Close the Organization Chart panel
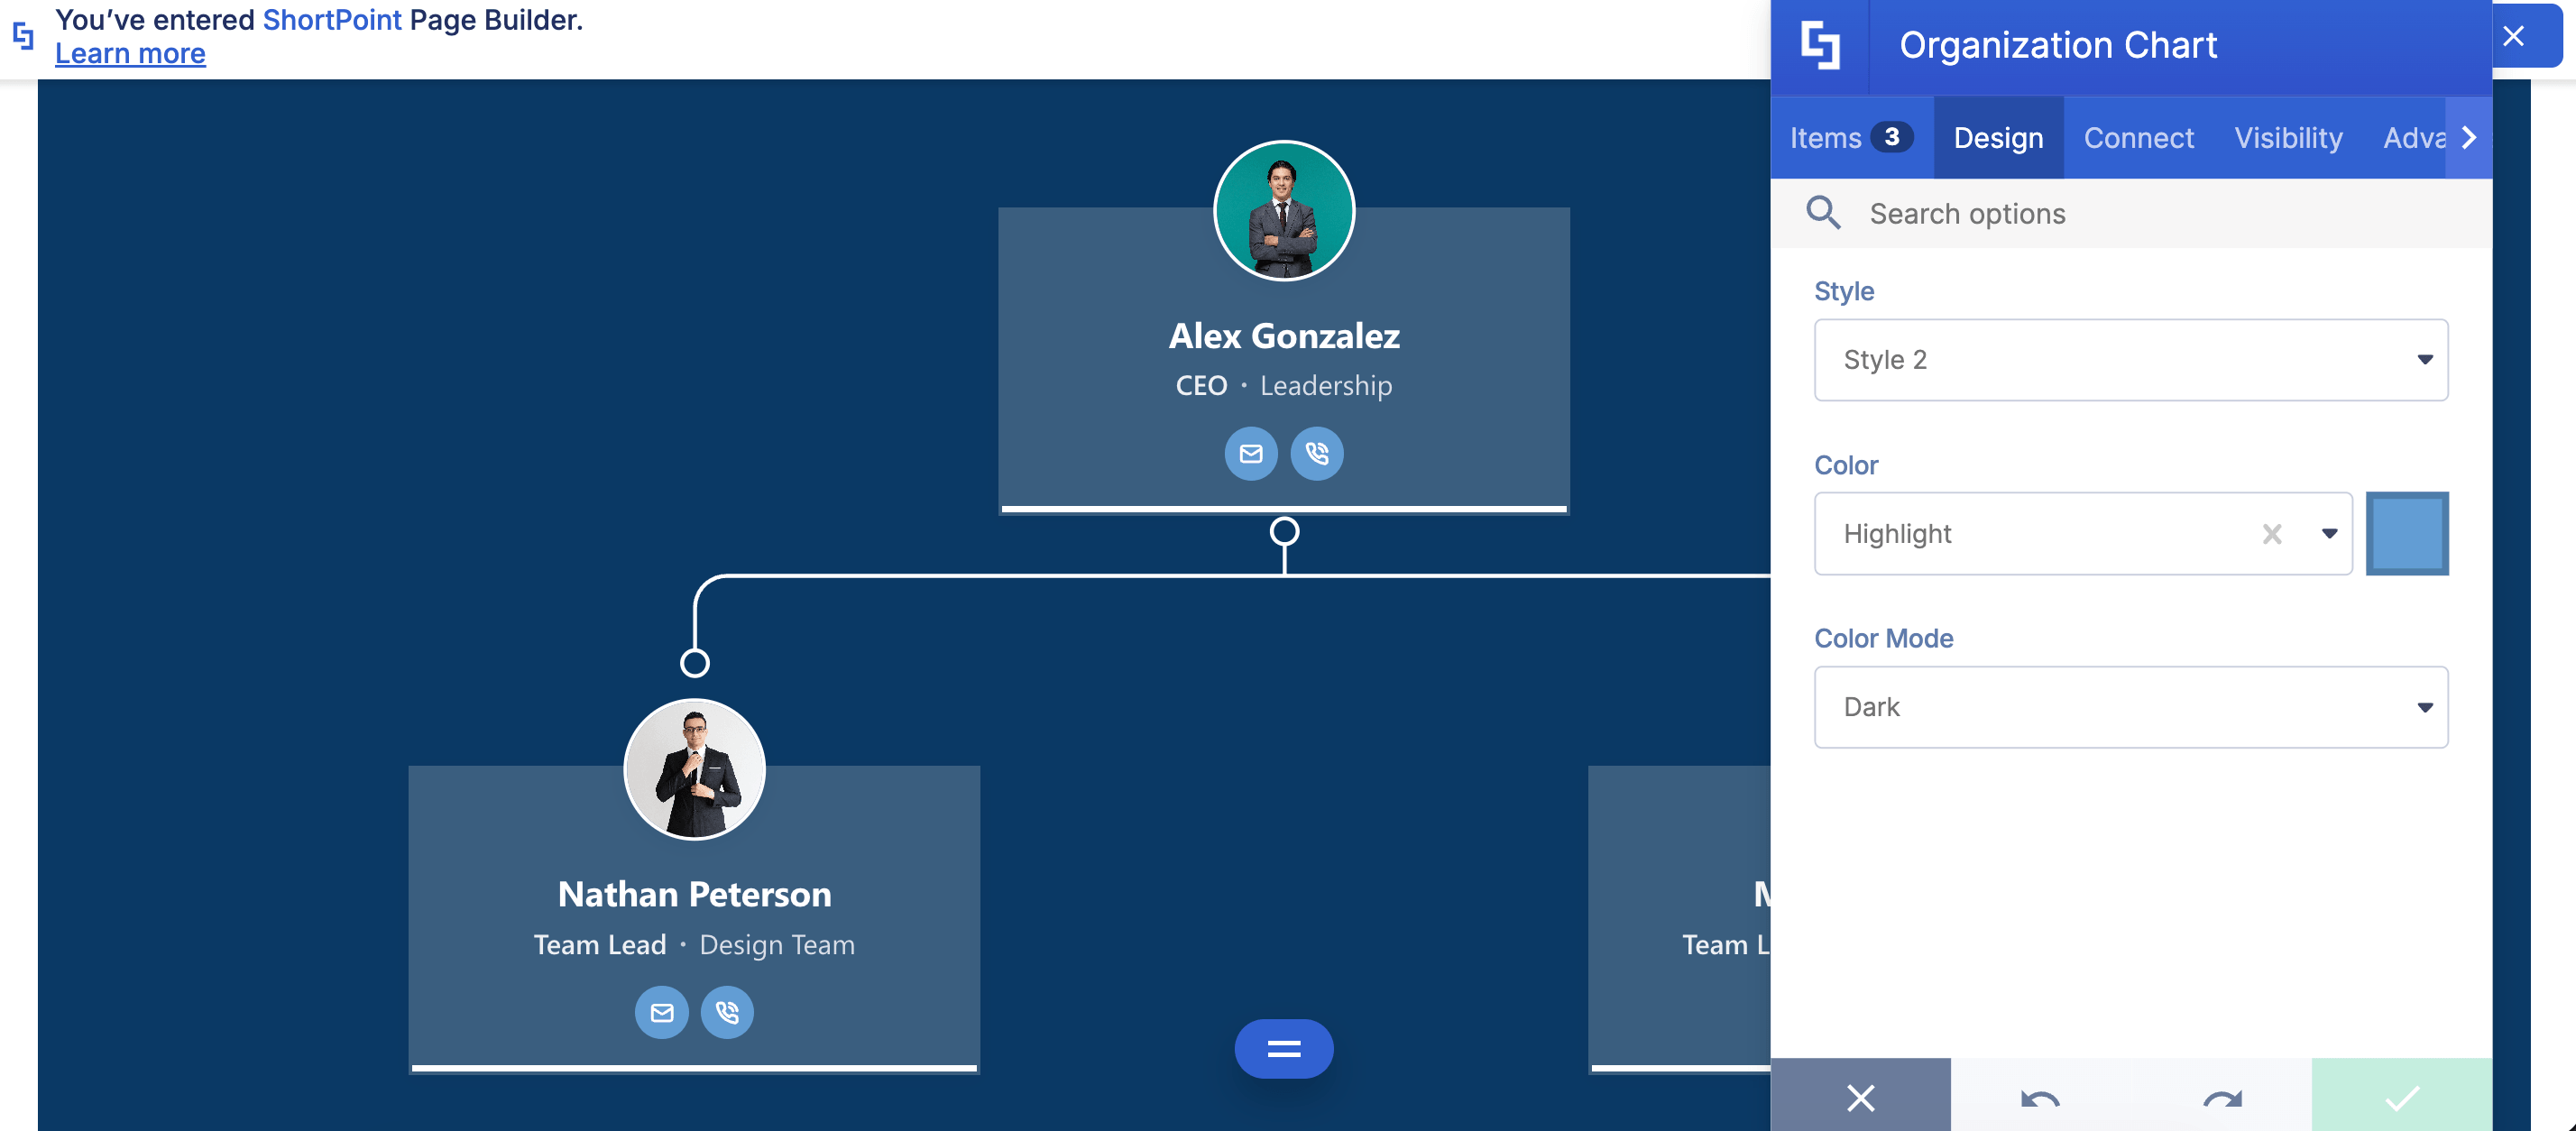Image resolution: width=2576 pixels, height=1131 pixels. 2513,37
